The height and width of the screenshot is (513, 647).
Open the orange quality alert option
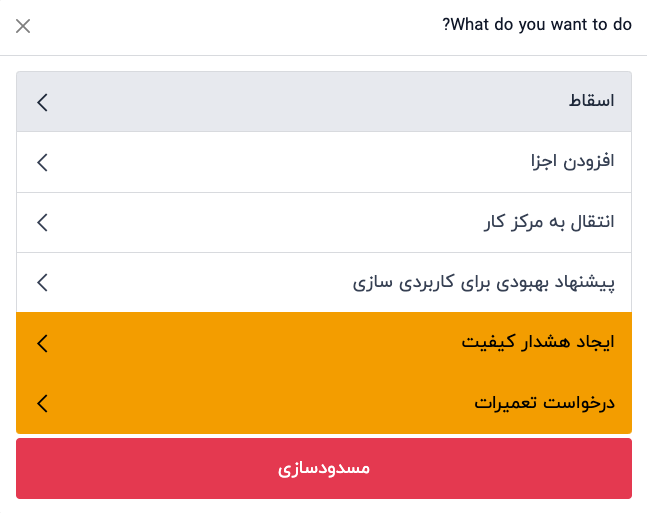[324, 343]
